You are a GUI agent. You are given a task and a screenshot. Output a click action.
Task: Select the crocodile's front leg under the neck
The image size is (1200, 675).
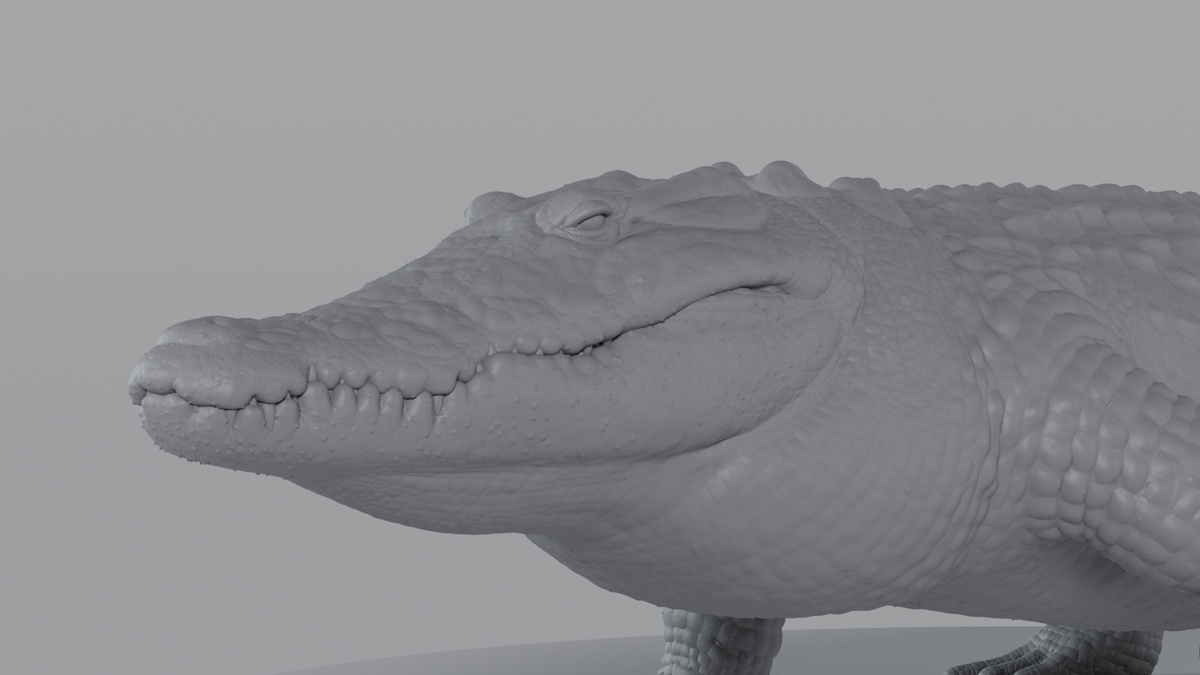pyautogui.click(x=722, y=642)
